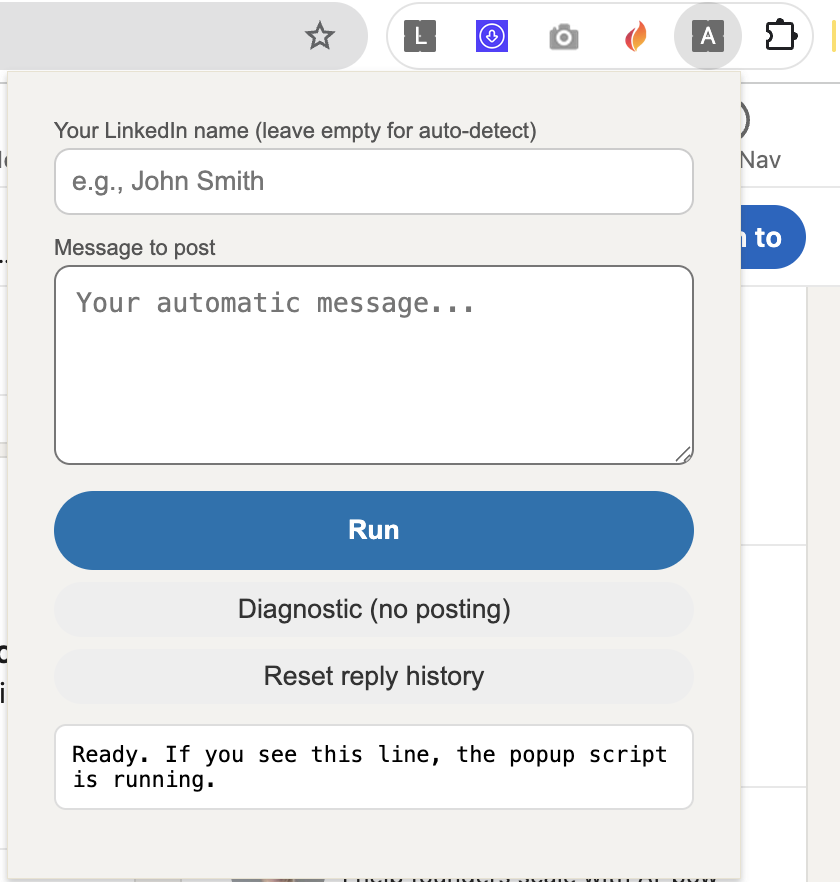Bookmark page with the star icon

coord(320,36)
